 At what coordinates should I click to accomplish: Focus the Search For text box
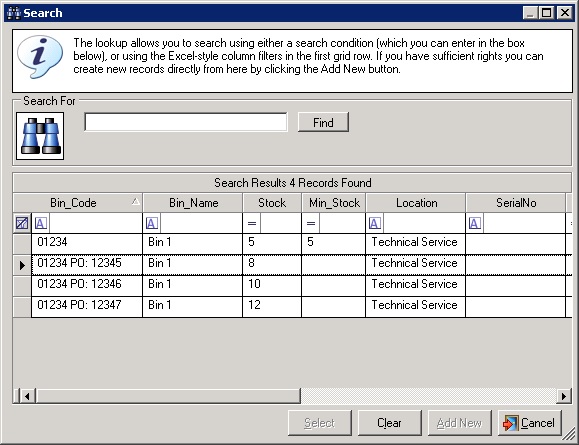pos(186,122)
